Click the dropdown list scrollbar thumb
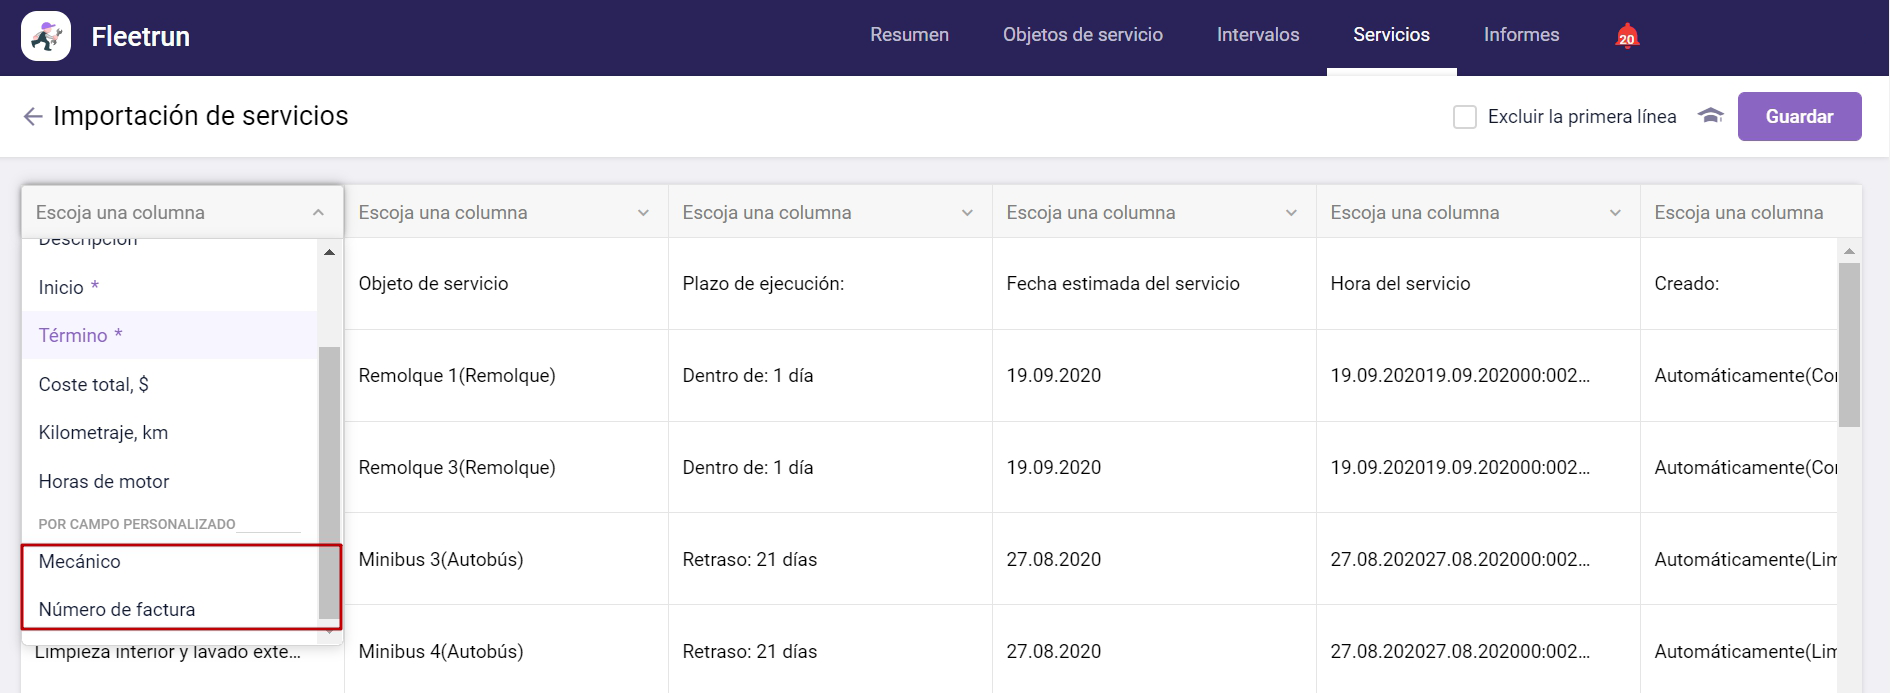 [x=329, y=483]
